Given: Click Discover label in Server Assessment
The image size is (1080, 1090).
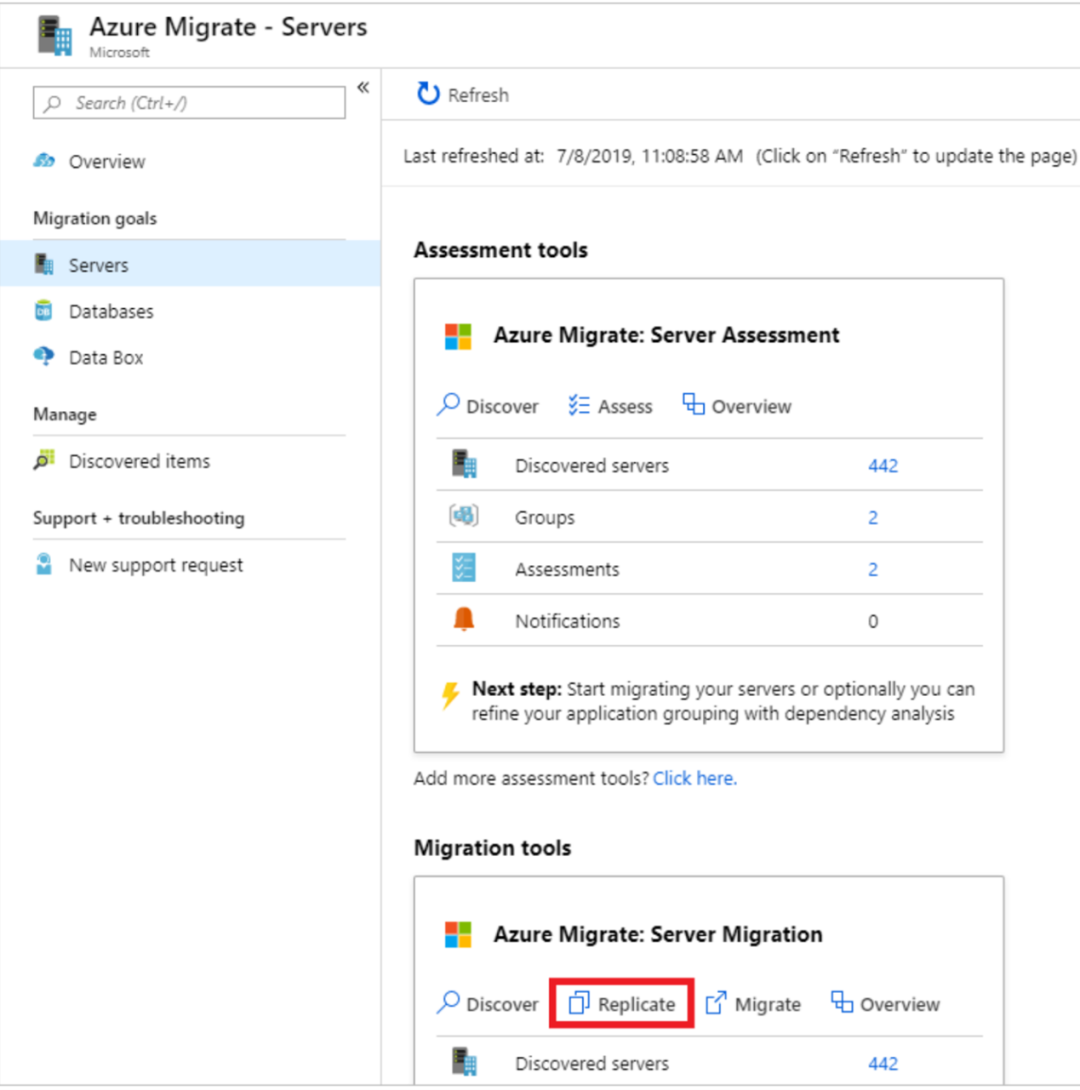Looking at the screenshot, I should click(x=502, y=407).
